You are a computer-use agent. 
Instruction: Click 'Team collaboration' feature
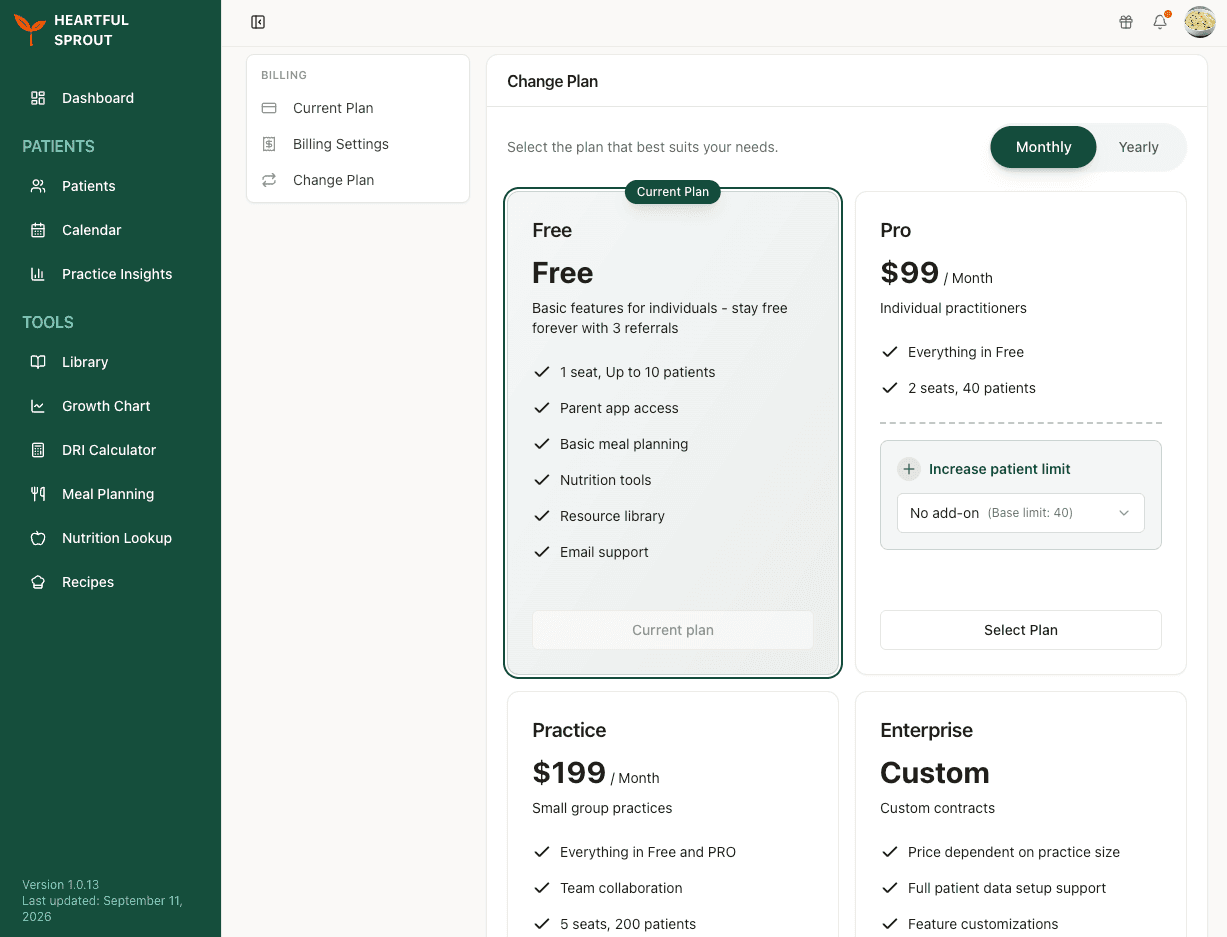621,888
